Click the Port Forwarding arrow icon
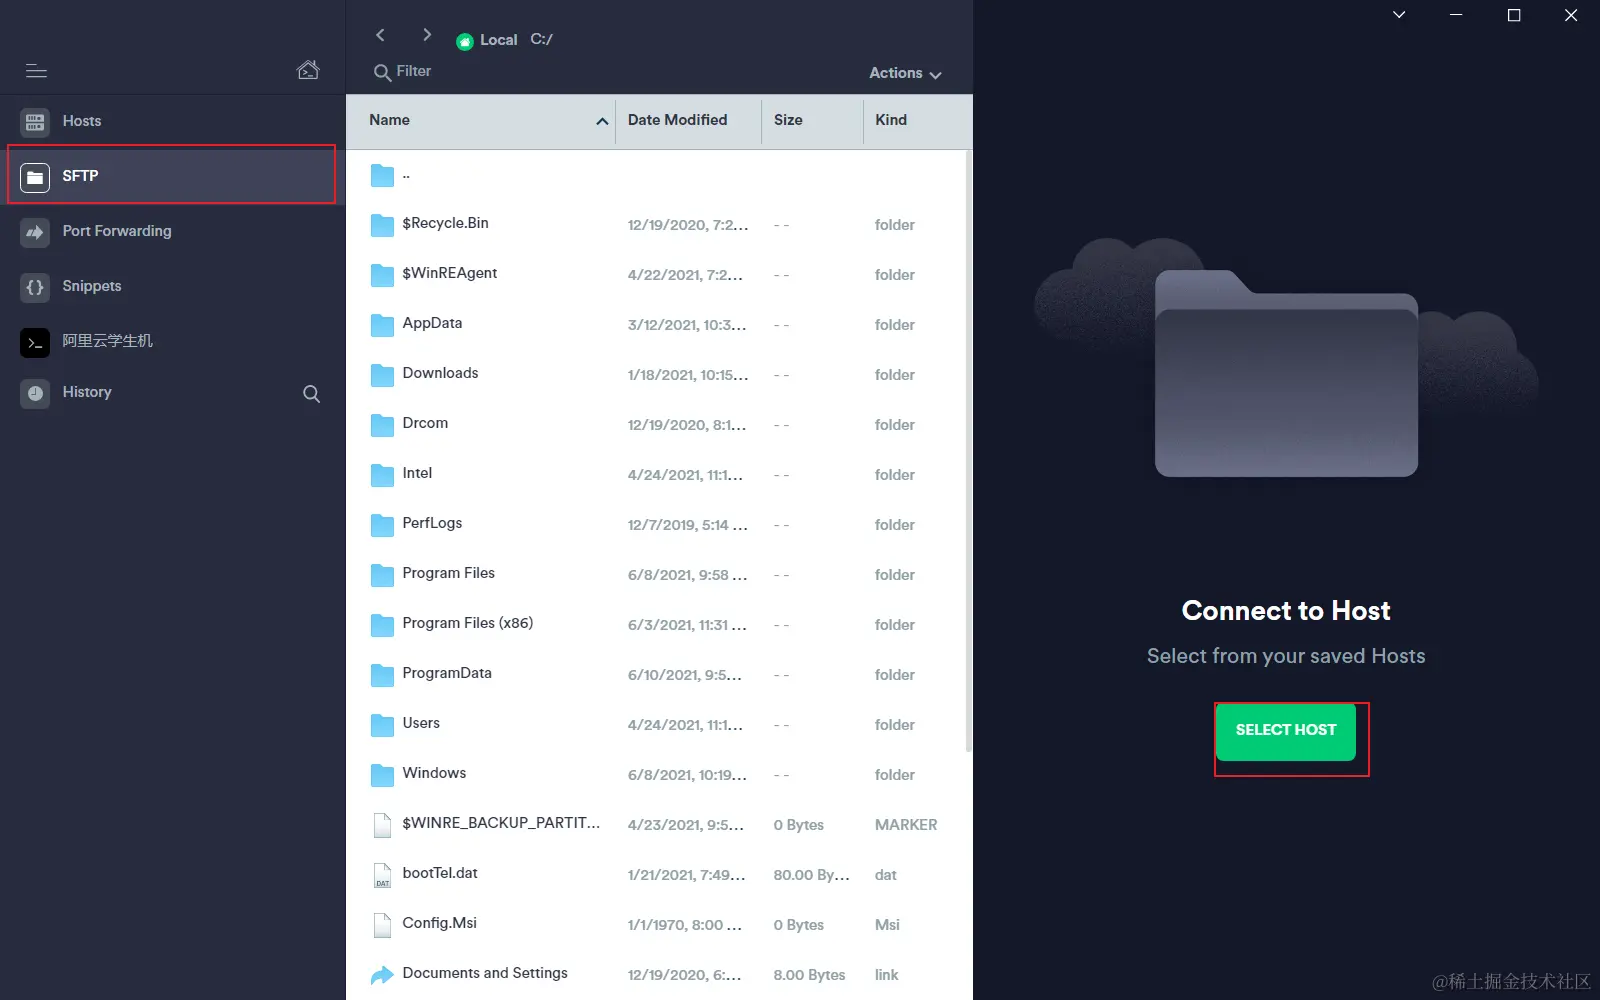Screen dimensions: 1600x1000 (x=35, y=232)
